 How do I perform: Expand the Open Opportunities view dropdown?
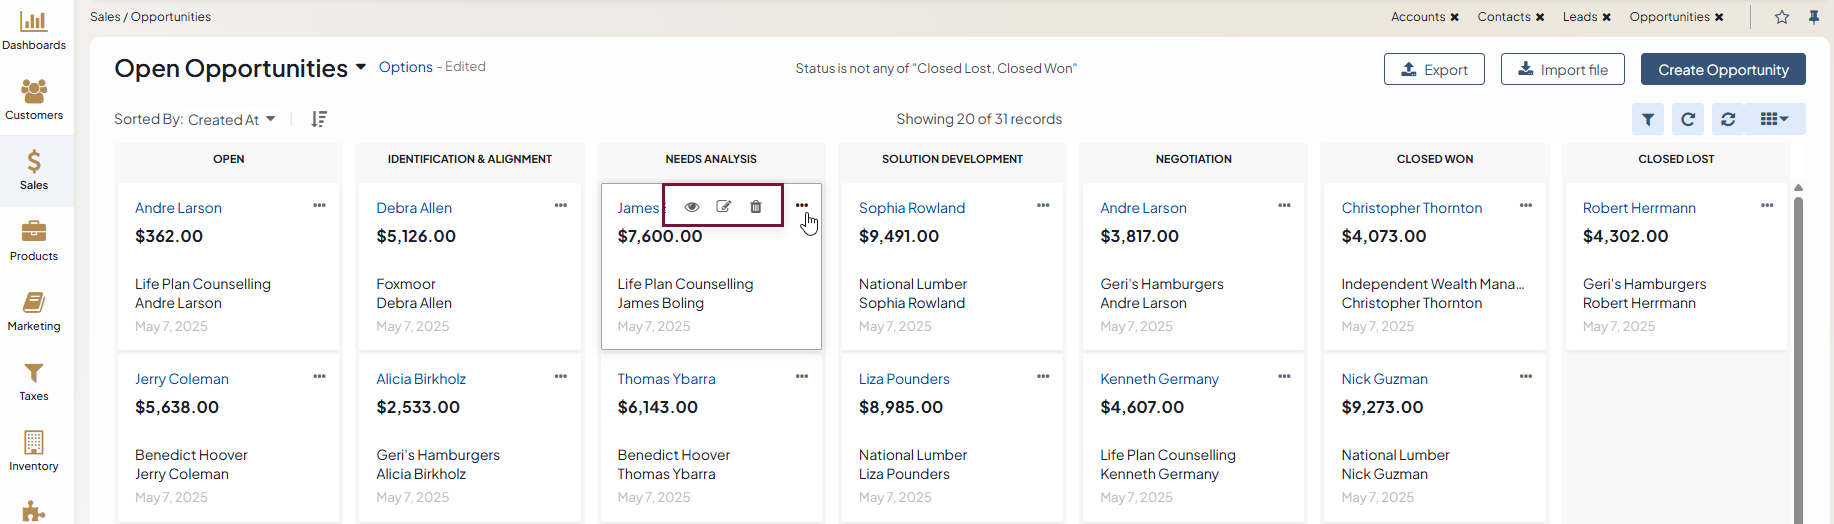360,68
